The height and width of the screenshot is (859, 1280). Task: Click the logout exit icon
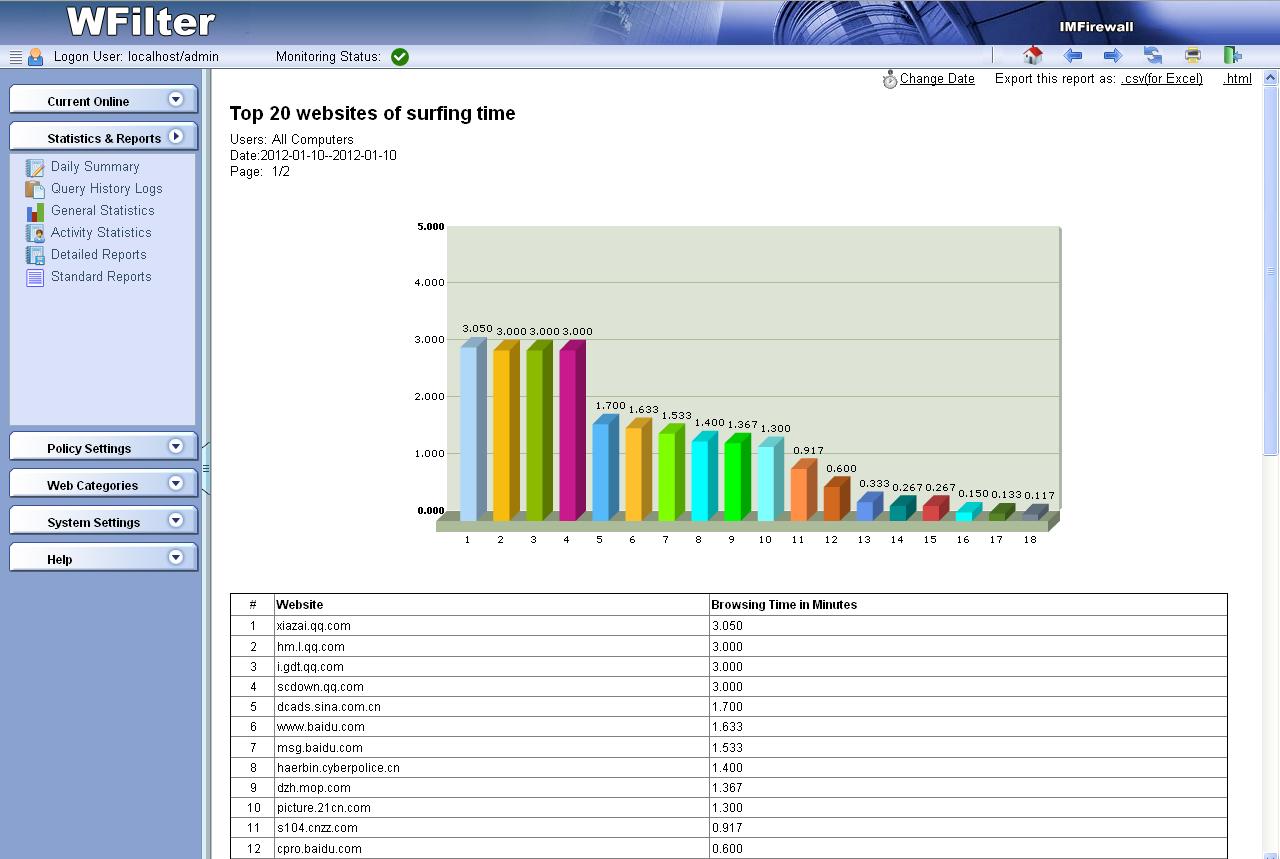point(1232,56)
